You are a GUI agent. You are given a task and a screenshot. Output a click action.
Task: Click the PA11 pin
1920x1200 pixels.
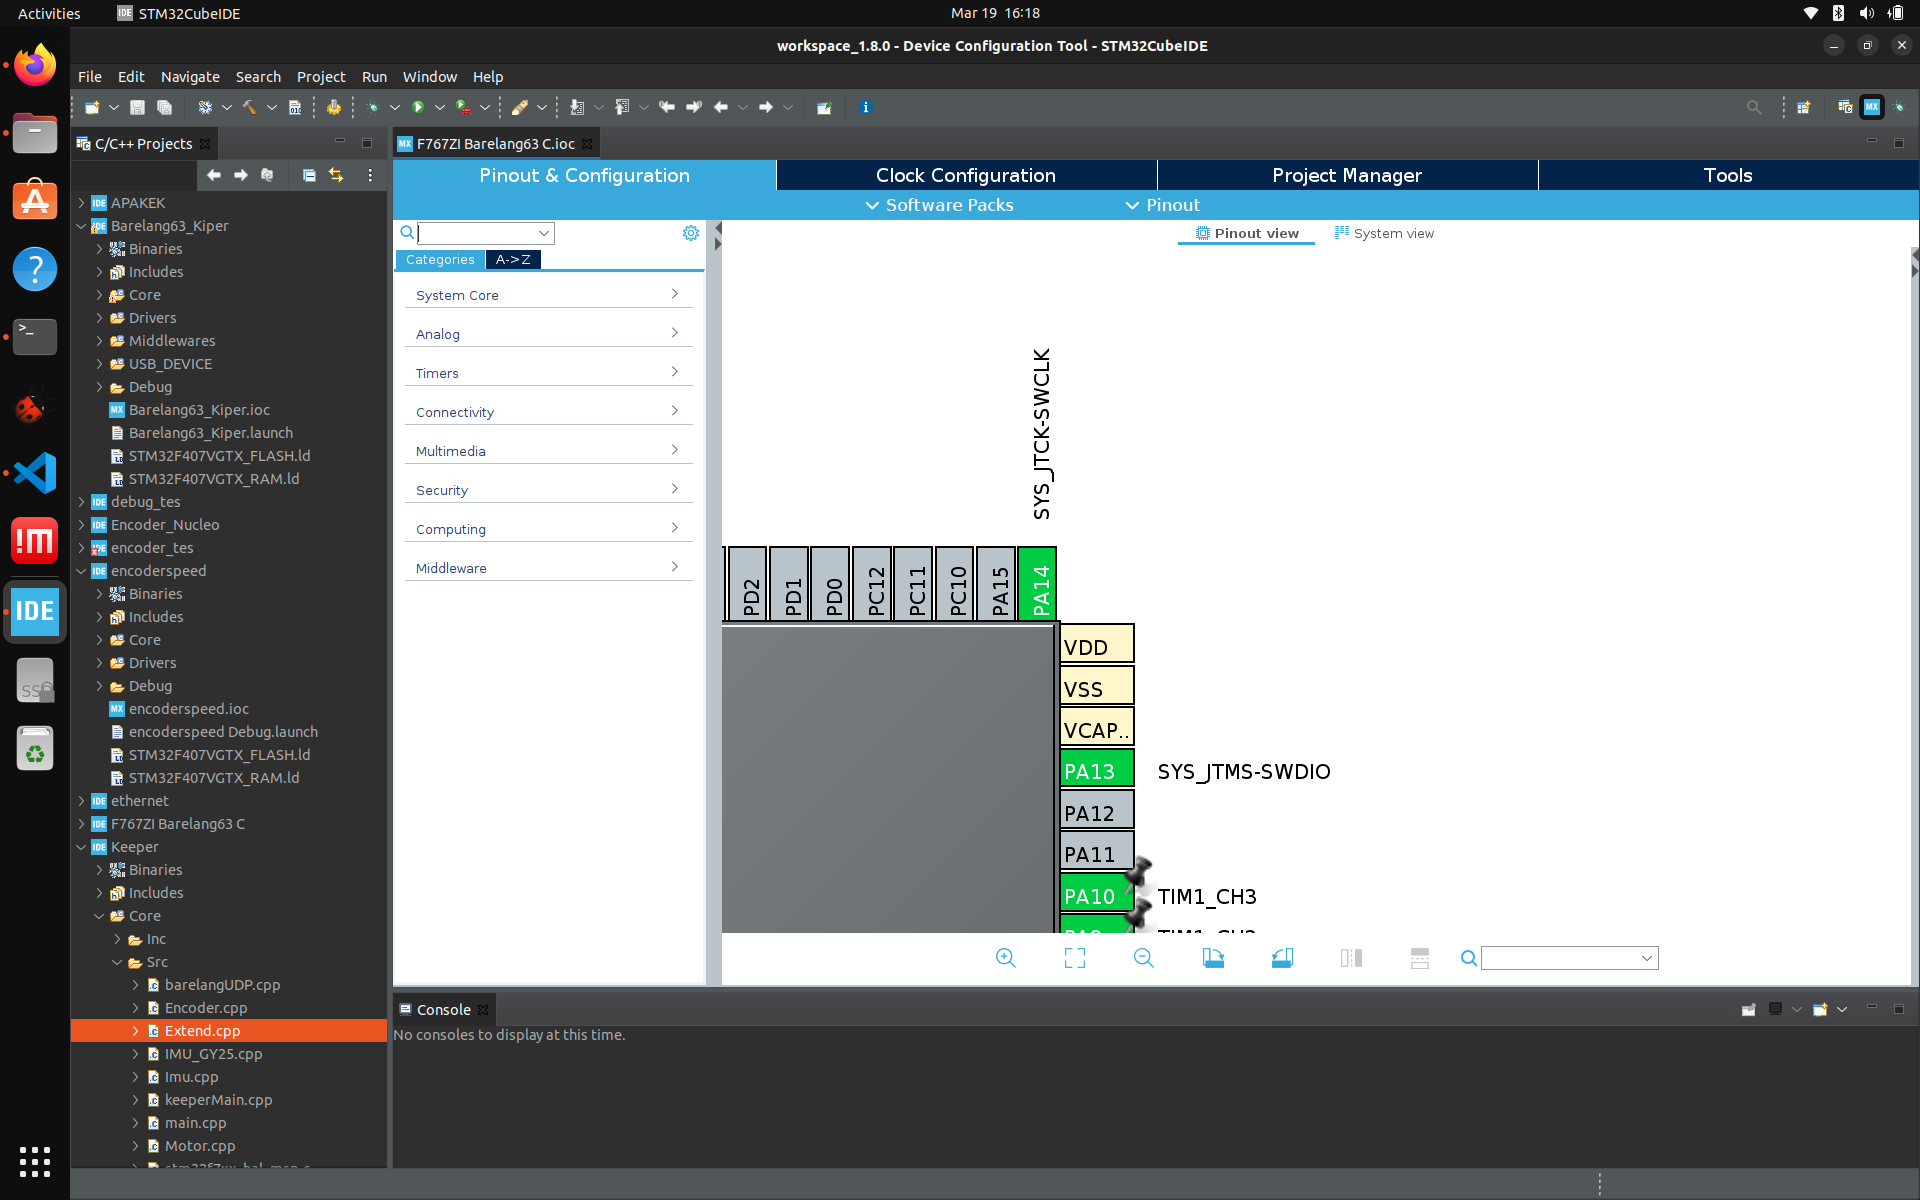tap(1097, 851)
